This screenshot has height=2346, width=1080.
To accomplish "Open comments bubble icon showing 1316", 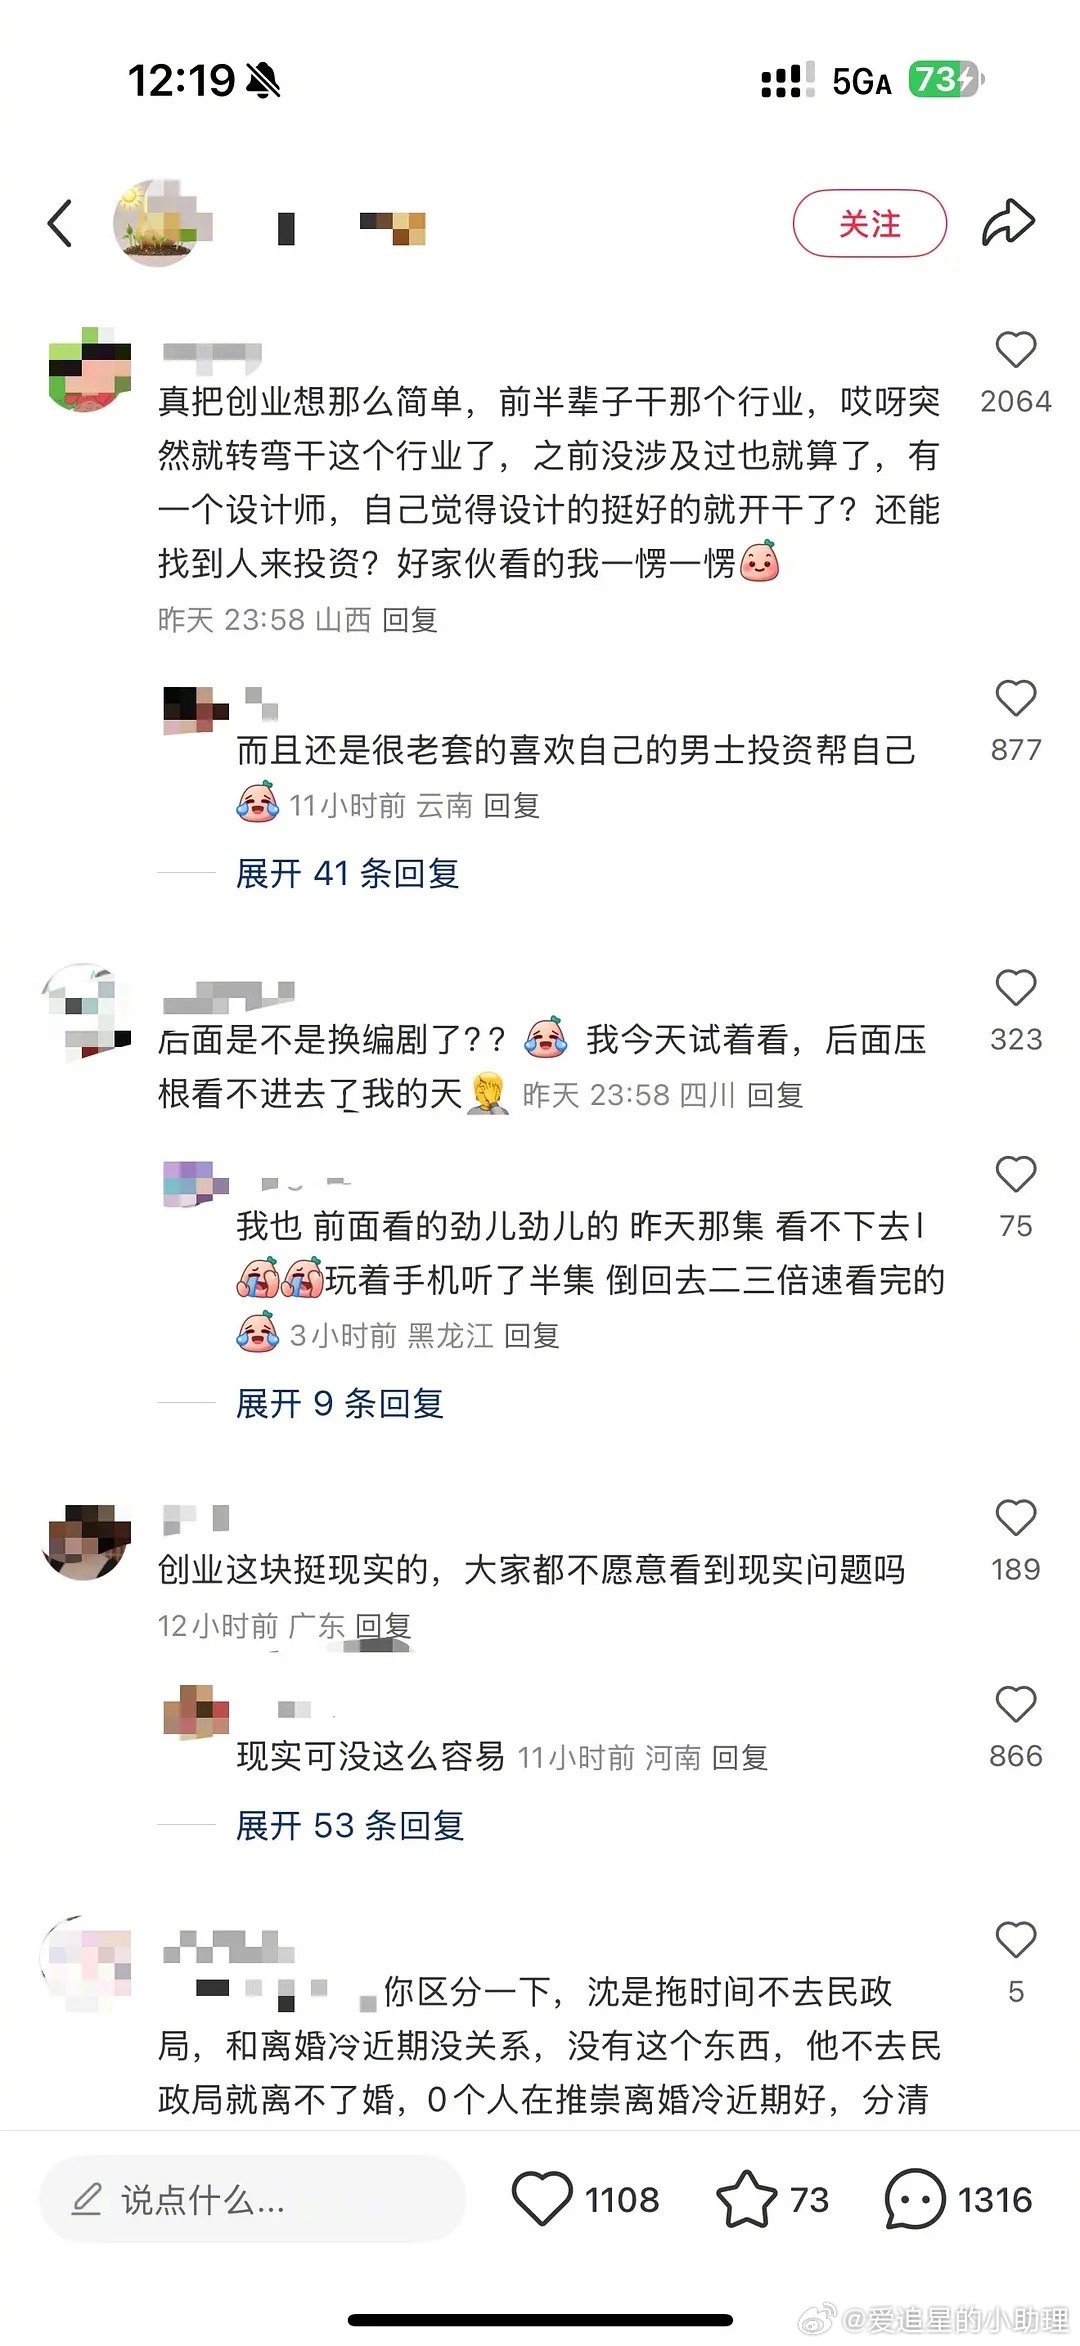I will [914, 2199].
